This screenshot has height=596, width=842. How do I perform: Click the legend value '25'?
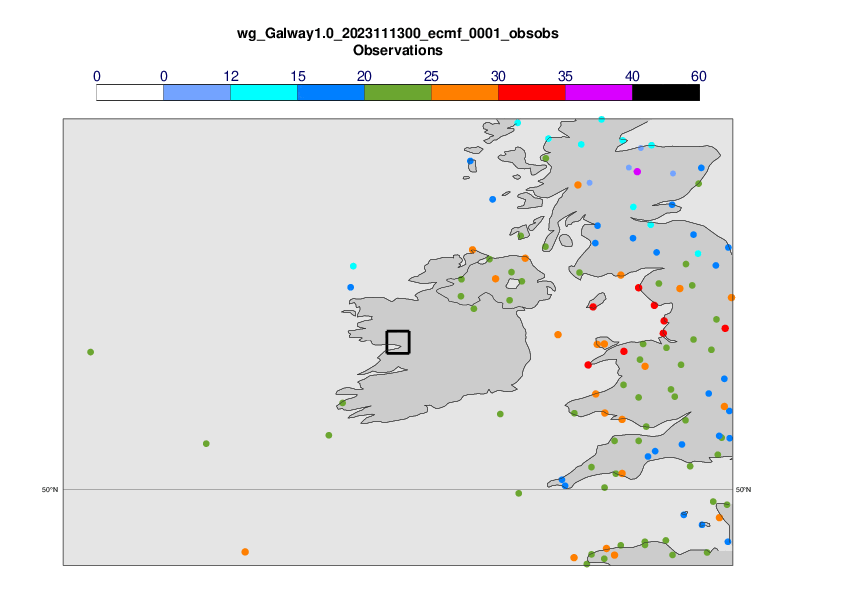point(431,76)
